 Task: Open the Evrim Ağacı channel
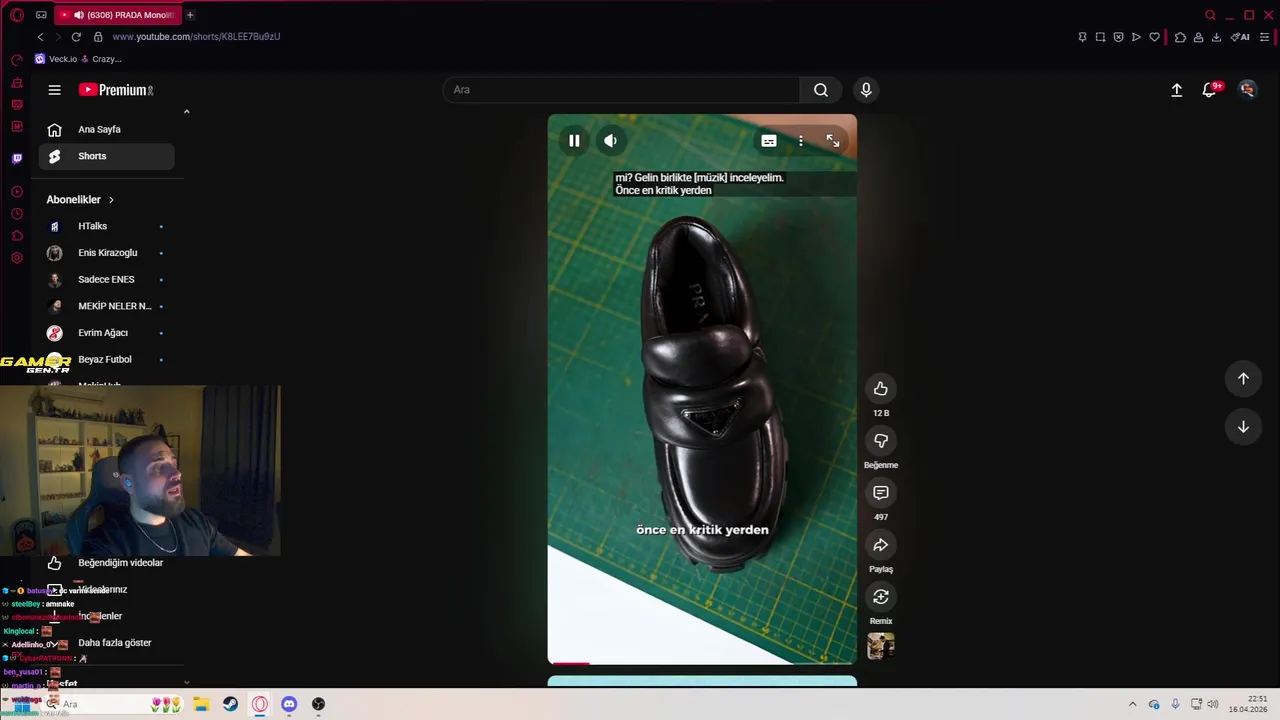[x=106, y=333]
